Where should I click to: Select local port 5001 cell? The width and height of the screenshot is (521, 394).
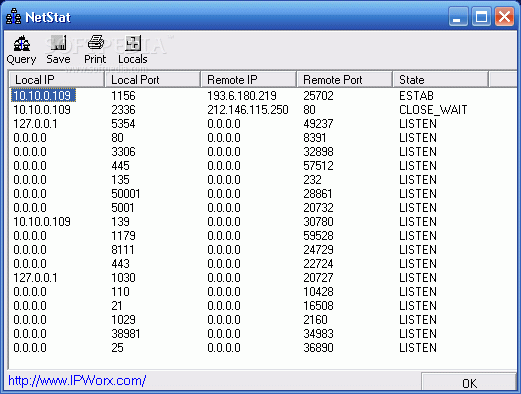[x=123, y=208]
